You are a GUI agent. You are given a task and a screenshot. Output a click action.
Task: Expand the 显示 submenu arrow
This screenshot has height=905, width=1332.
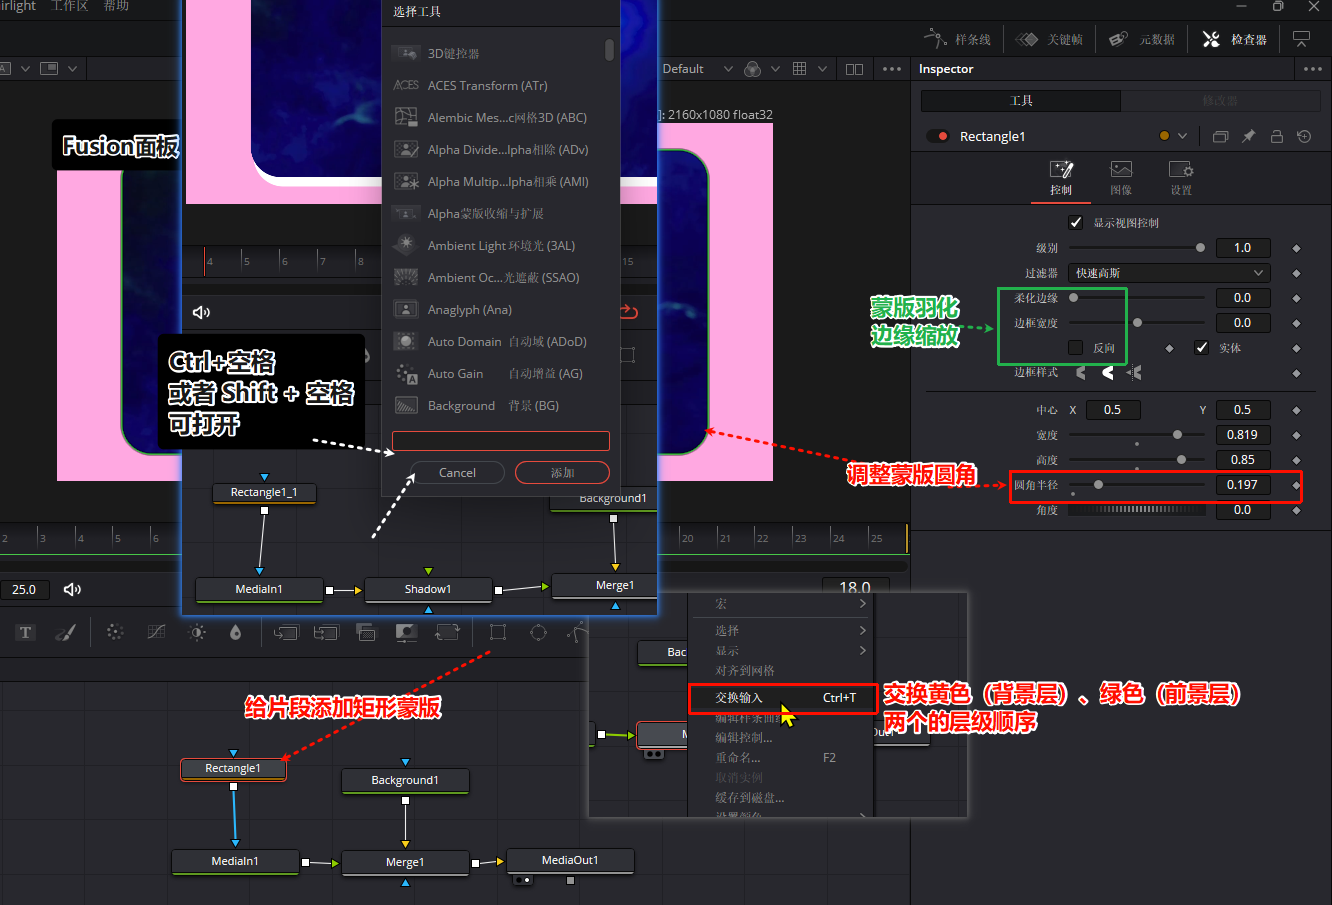pyautogui.click(x=862, y=650)
